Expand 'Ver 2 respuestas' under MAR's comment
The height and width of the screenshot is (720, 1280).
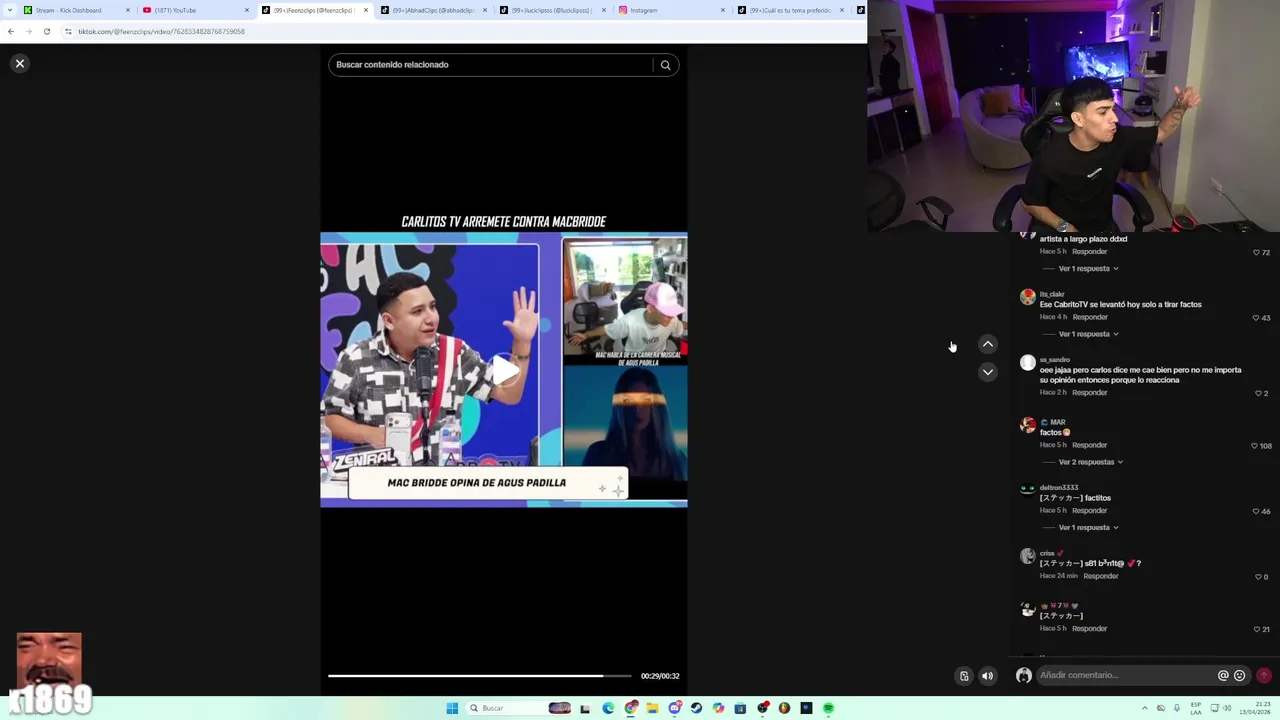coord(1090,462)
